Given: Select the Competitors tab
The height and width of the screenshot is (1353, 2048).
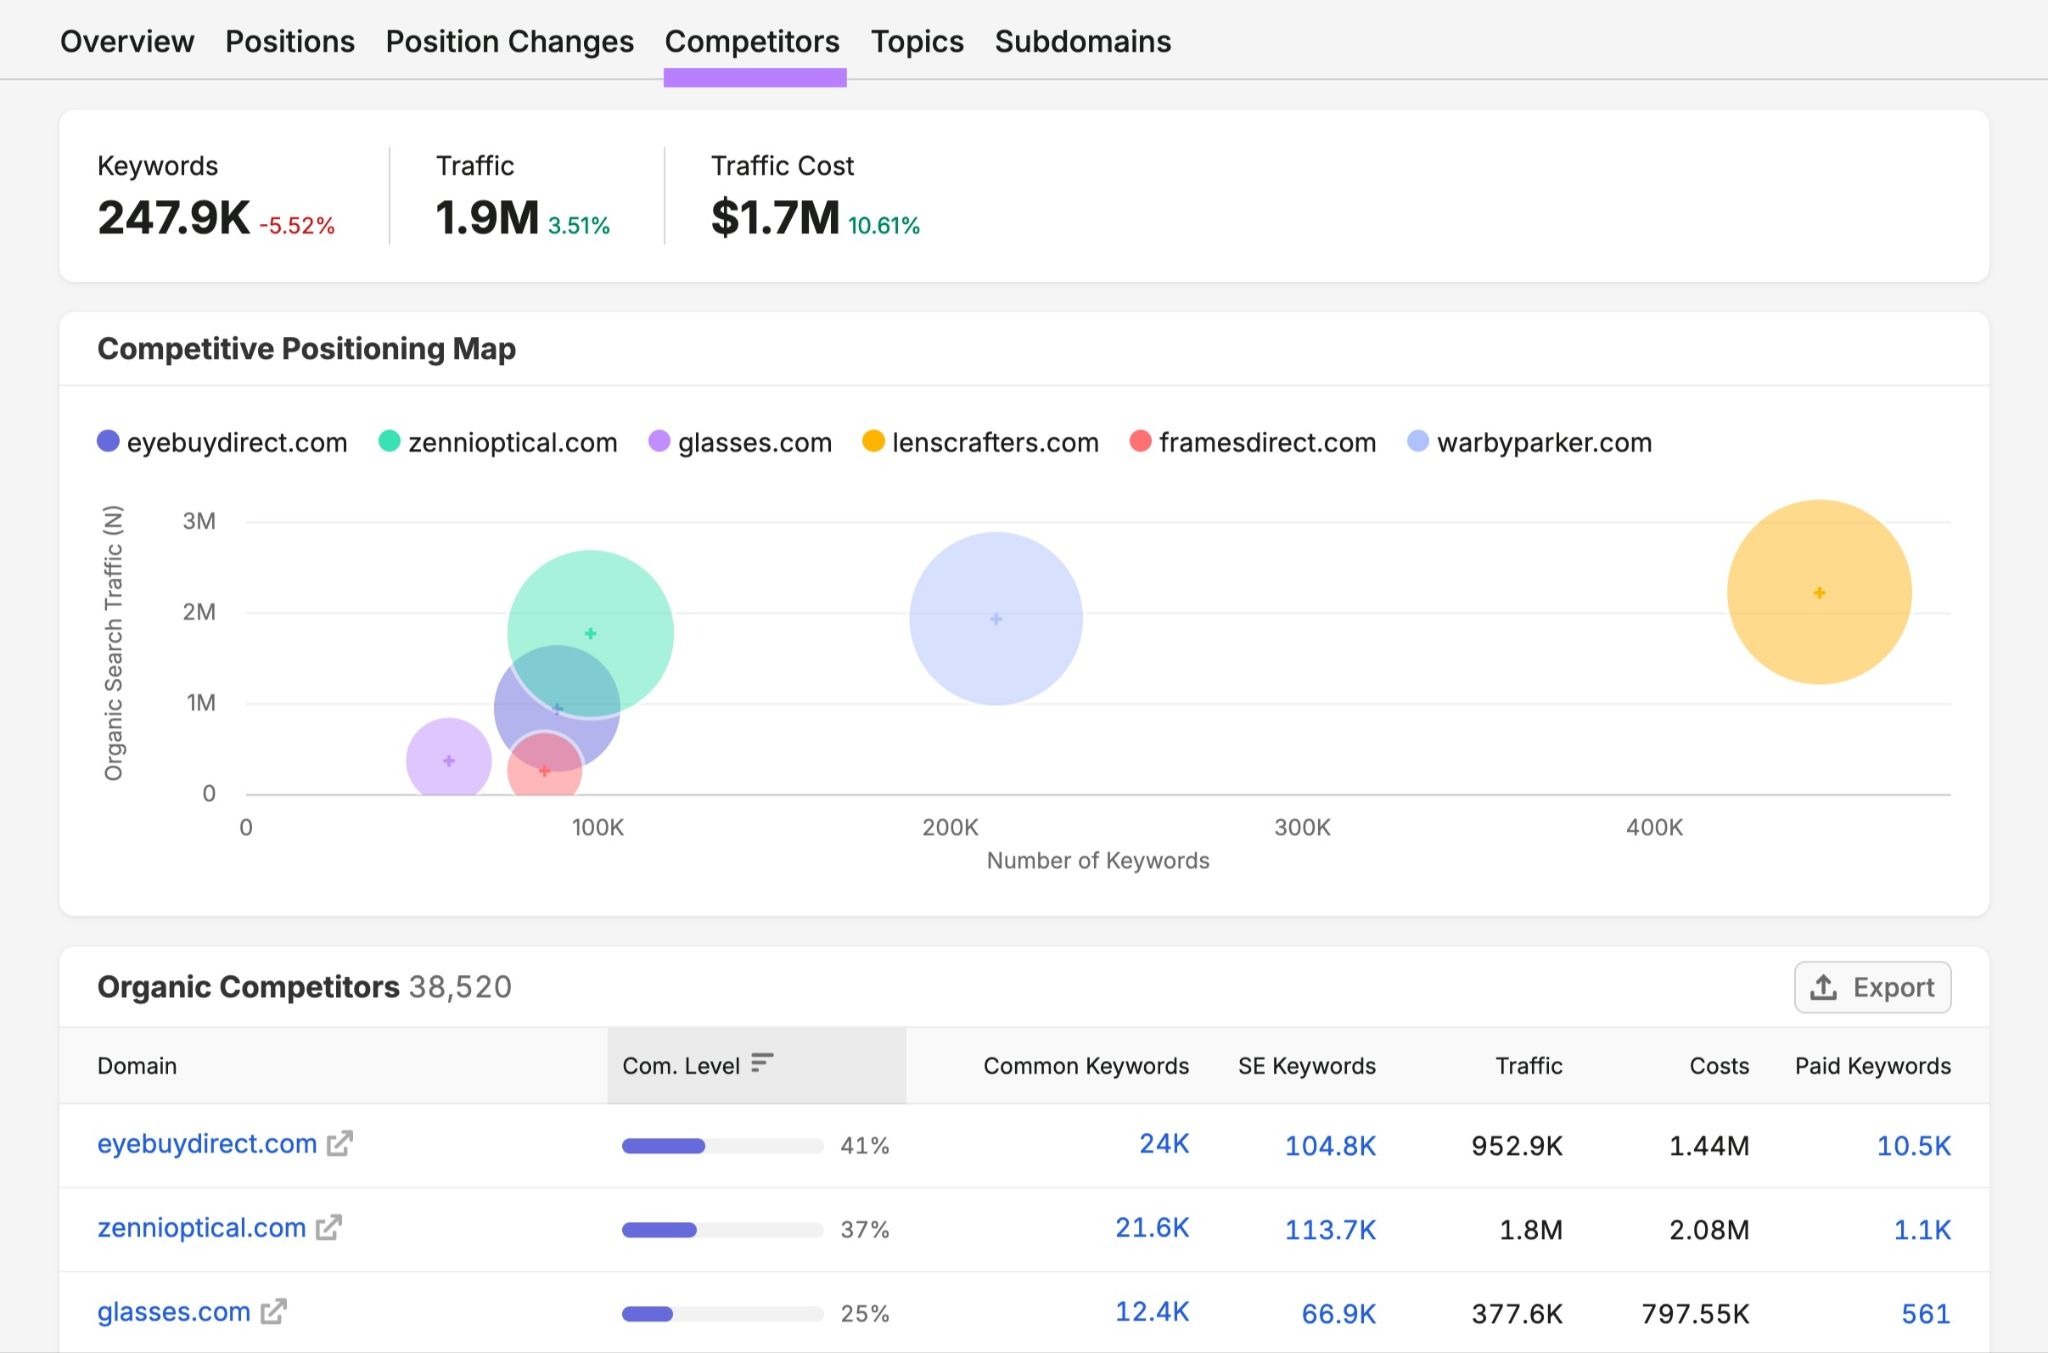Looking at the screenshot, I should click(752, 41).
